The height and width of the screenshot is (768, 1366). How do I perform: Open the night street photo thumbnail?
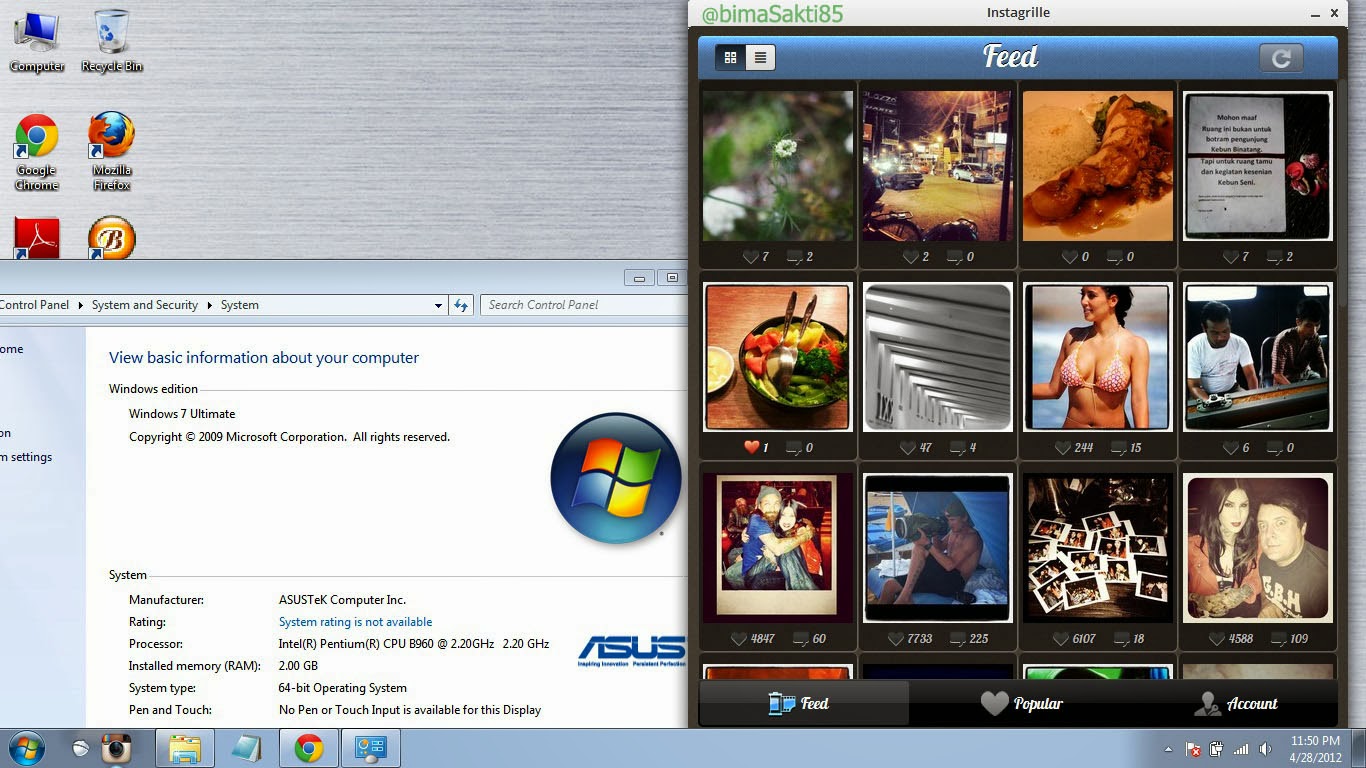[x=937, y=165]
